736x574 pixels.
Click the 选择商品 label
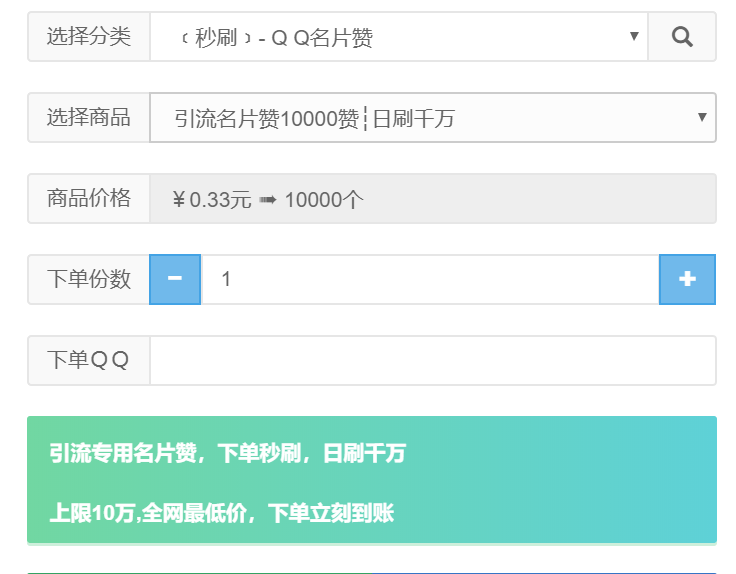89,118
